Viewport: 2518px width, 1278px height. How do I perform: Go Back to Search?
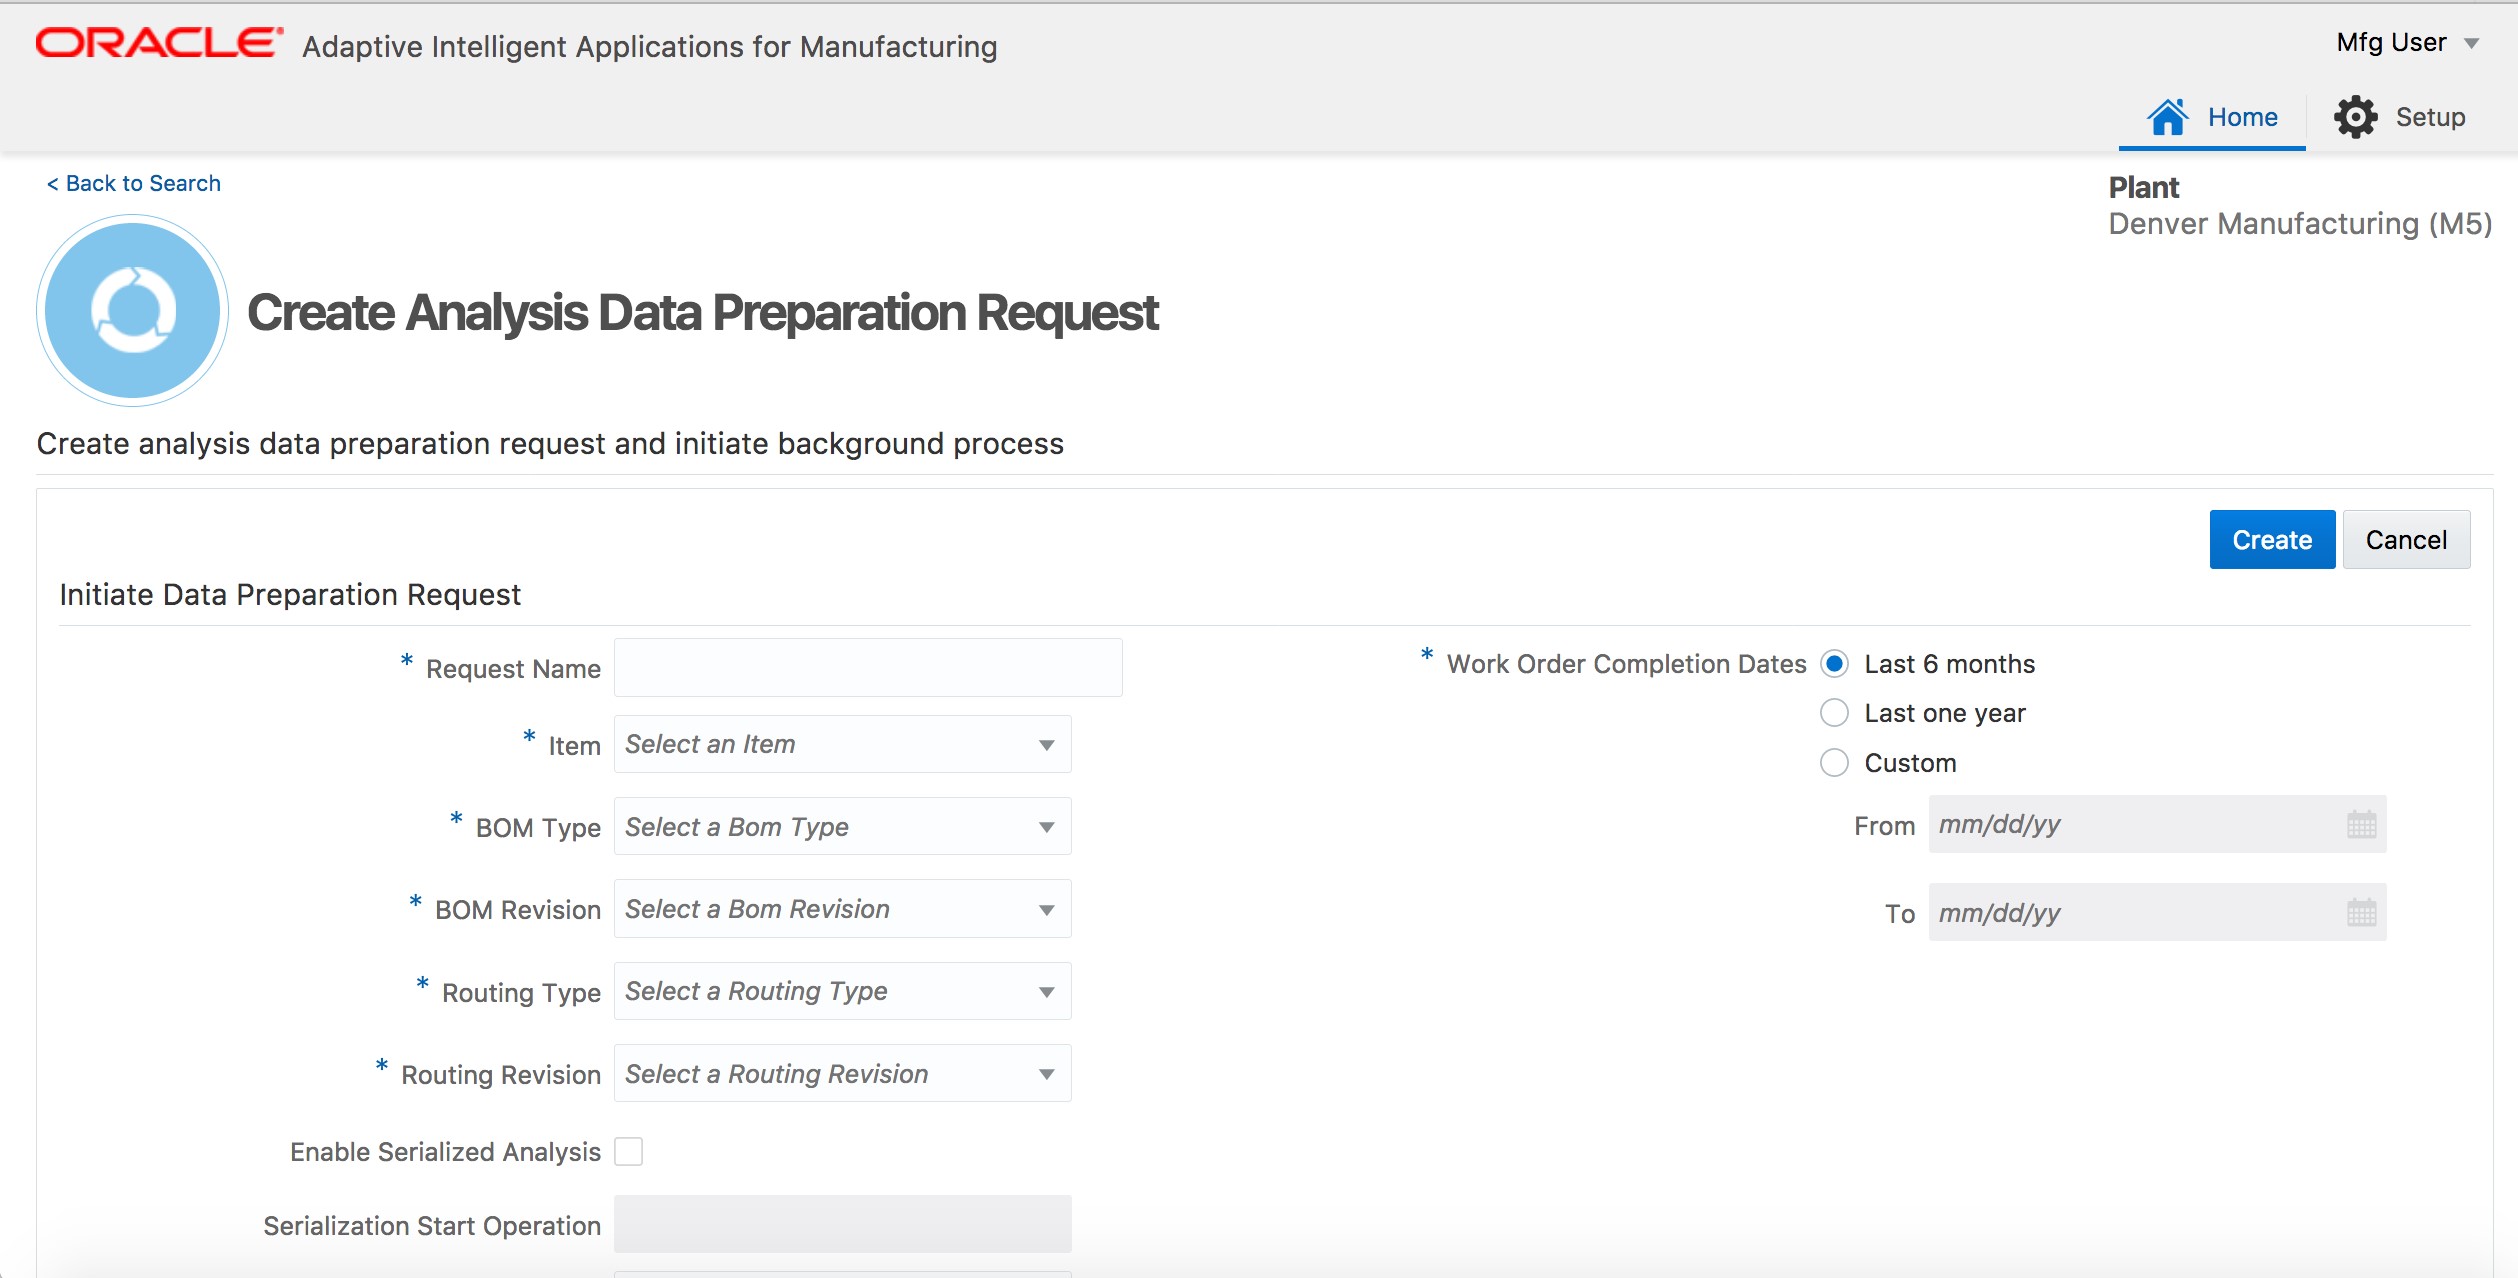[x=133, y=182]
